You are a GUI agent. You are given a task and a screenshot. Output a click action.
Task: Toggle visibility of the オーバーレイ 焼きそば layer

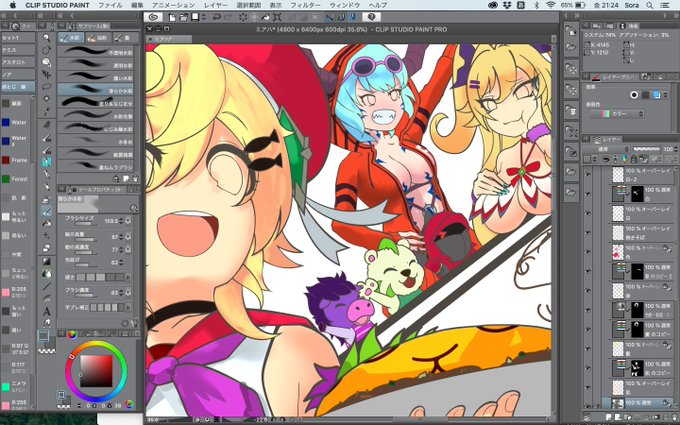pyautogui.click(x=588, y=232)
